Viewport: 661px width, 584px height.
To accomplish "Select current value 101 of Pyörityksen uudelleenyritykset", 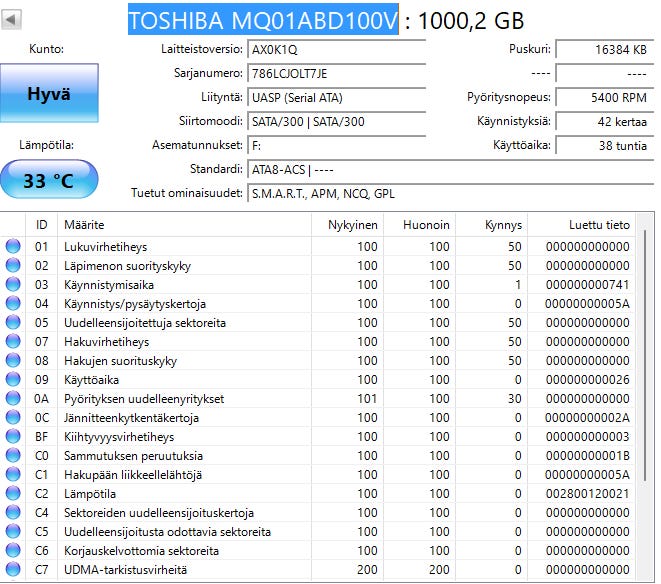I will coord(367,398).
